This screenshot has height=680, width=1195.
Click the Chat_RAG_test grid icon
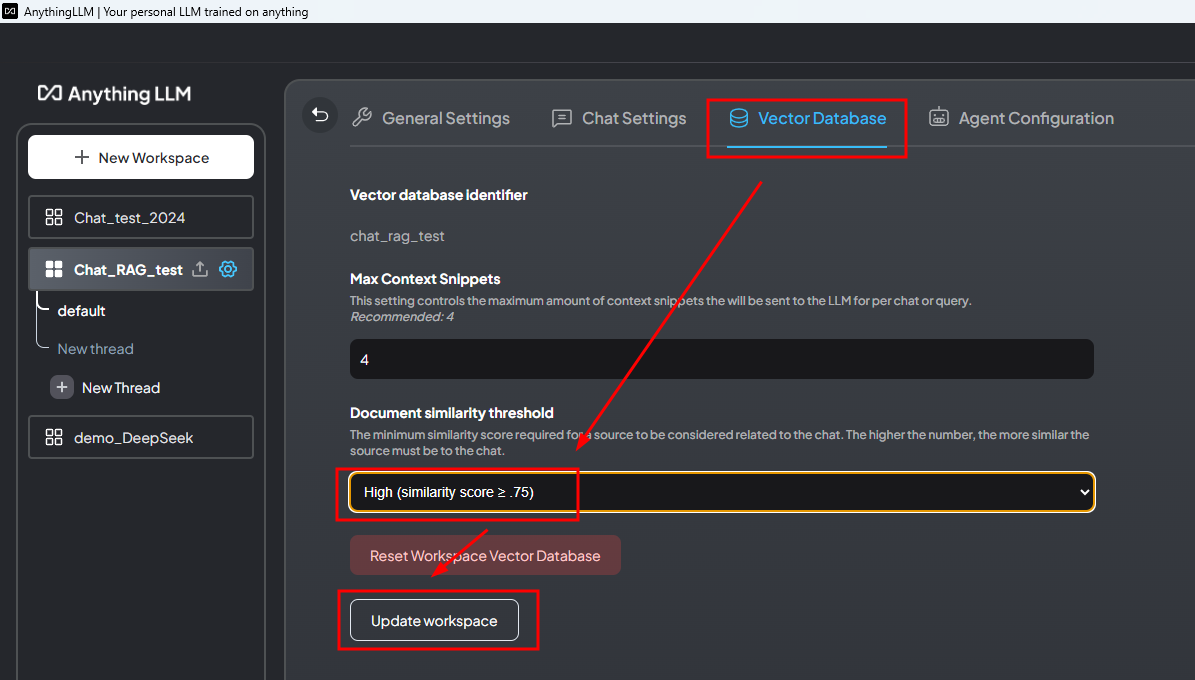point(54,269)
